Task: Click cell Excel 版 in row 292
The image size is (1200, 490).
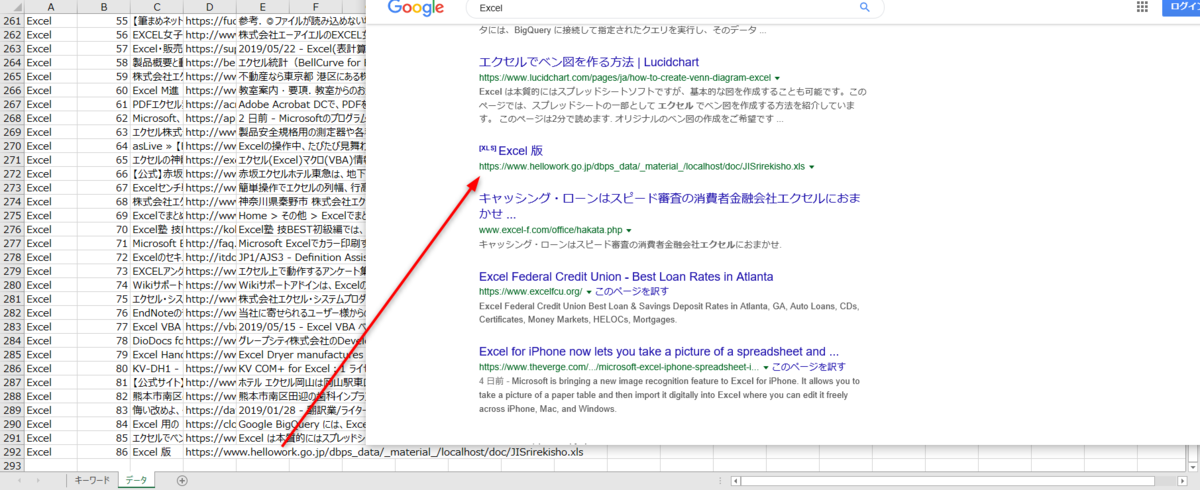Action: pyautogui.click(x=156, y=452)
